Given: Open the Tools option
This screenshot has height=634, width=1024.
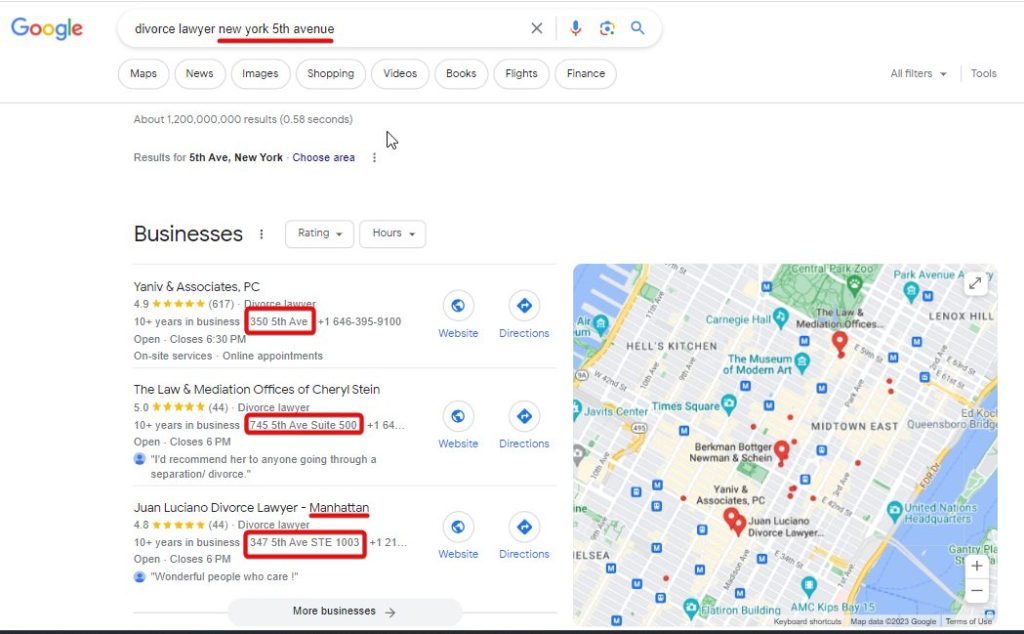Looking at the screenshot, I should 984,74.
